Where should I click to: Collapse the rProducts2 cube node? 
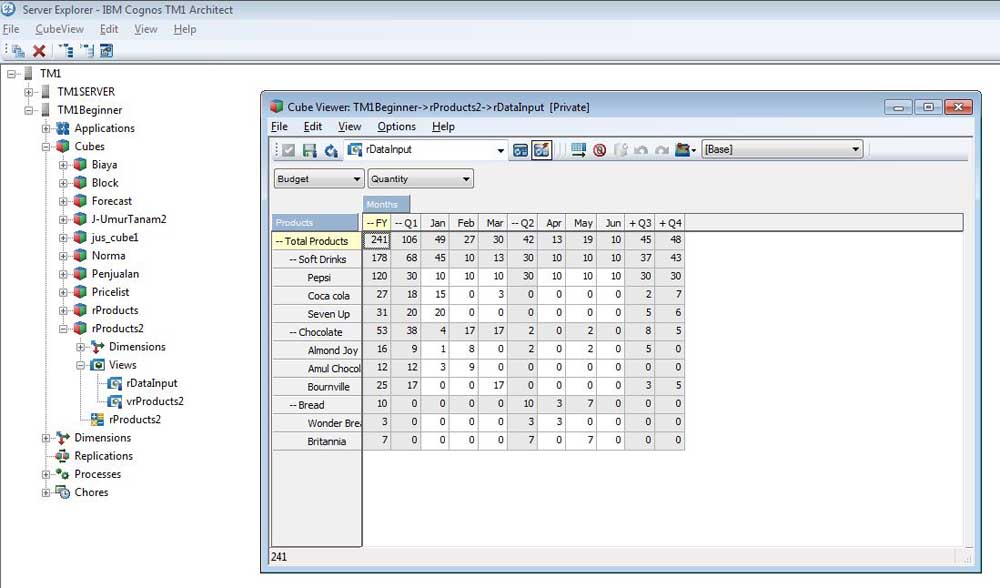pyautogui.click(x=63, y=328)
